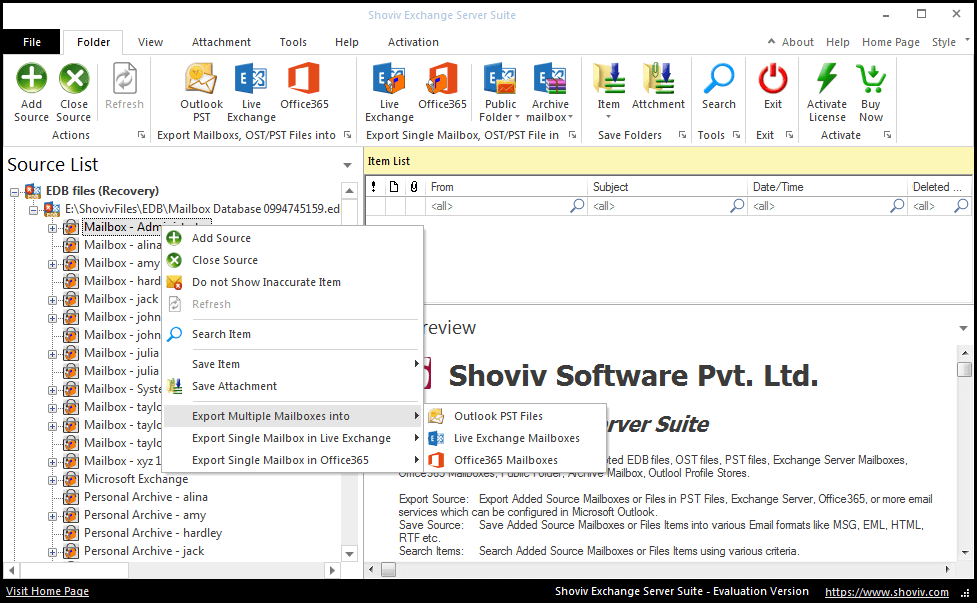This screenshot has height=603, width=977.
Task: Collapse the Mailbox Database EDB file node
Action: pyautogui.click(x=33, y=210)
